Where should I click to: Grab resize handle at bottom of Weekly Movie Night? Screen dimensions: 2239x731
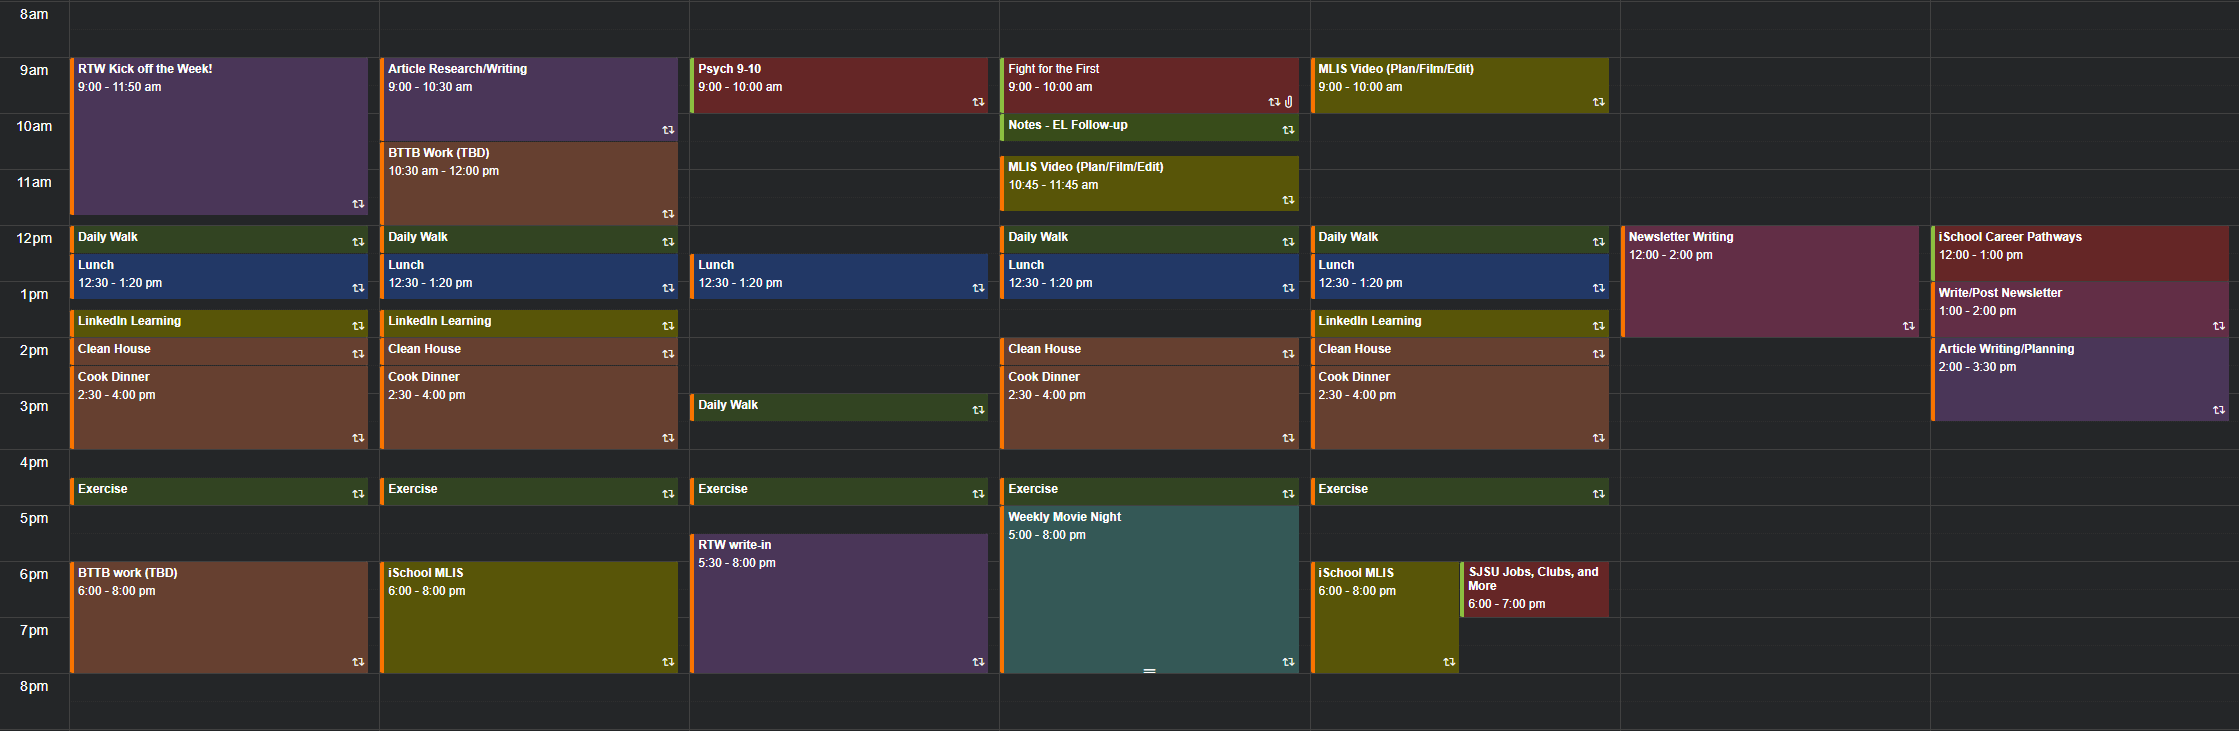tap(1149, 671)
